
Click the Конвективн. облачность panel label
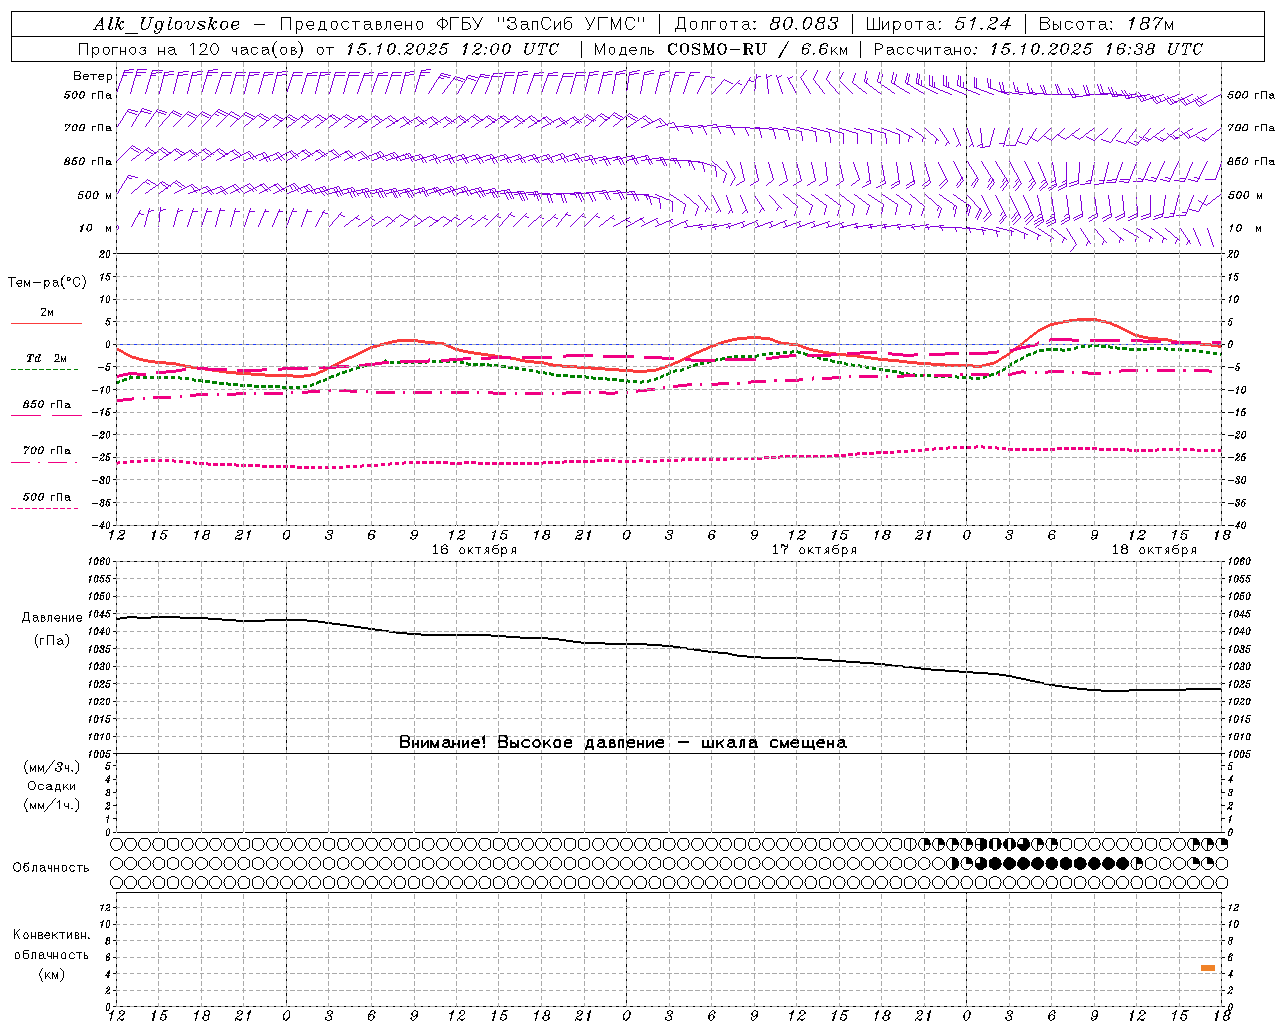pos(51,945)
